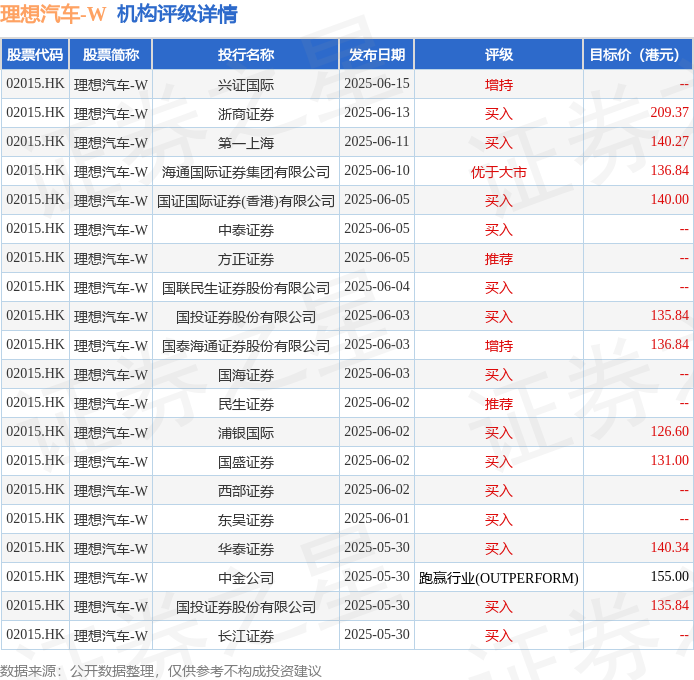Select the 长江证券 cell
The height and width of the screenshot is (680, 694).
pos(246,636)
